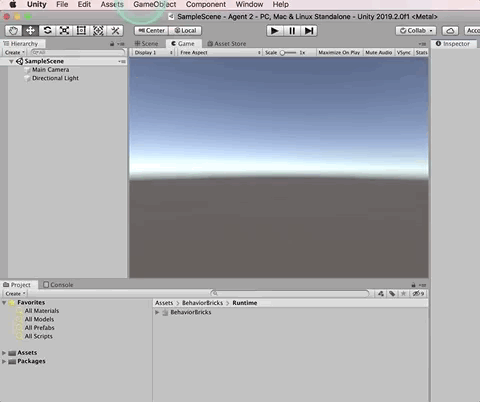
Task: Switch to the Asset Store tab
Action: (x=227, y=44)
